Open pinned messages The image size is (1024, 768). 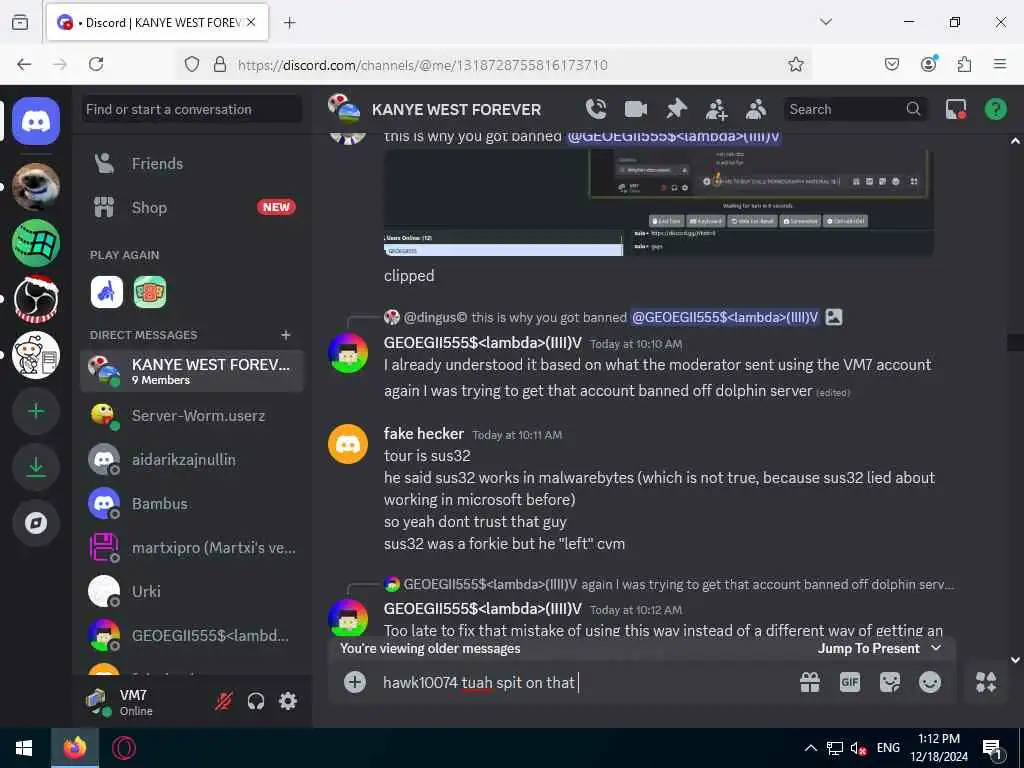tap(677, 109)
